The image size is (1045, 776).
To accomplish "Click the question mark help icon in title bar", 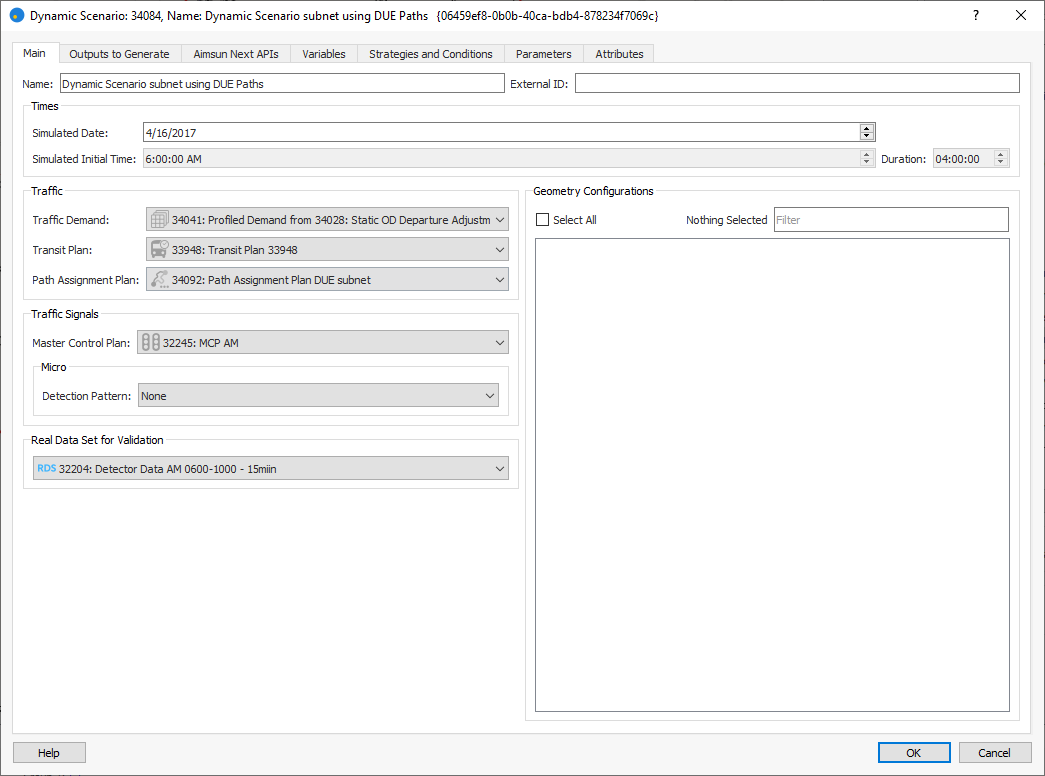I will pyautogui.click(x=975, y=16).
